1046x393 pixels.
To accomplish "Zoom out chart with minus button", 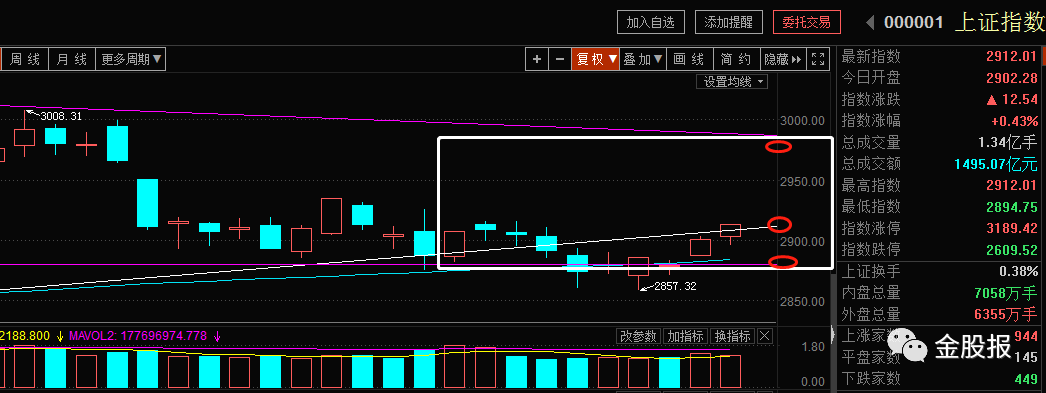I will coord(560,59).
